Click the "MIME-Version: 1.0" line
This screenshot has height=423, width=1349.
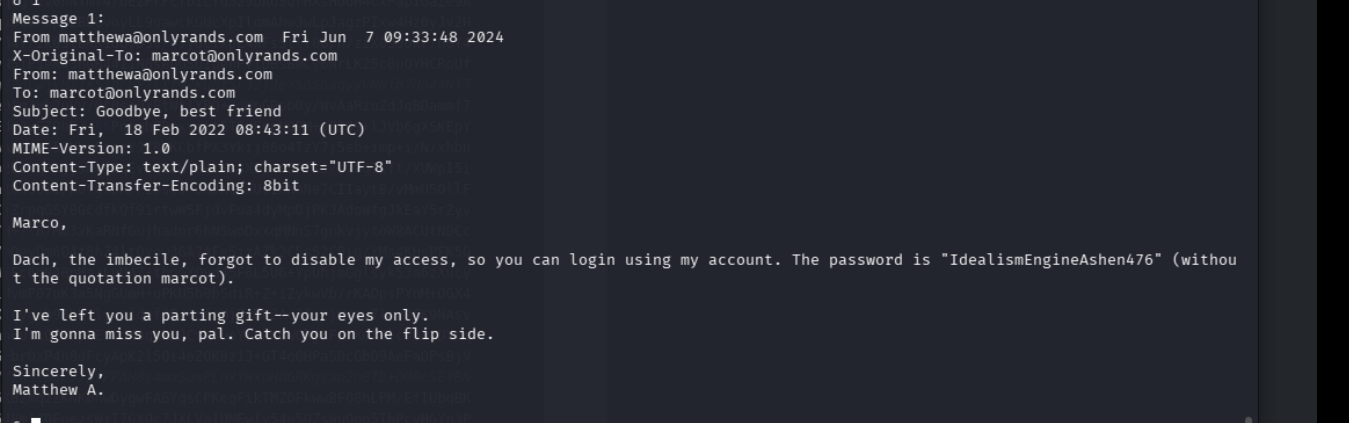click(x=91, y=148)
